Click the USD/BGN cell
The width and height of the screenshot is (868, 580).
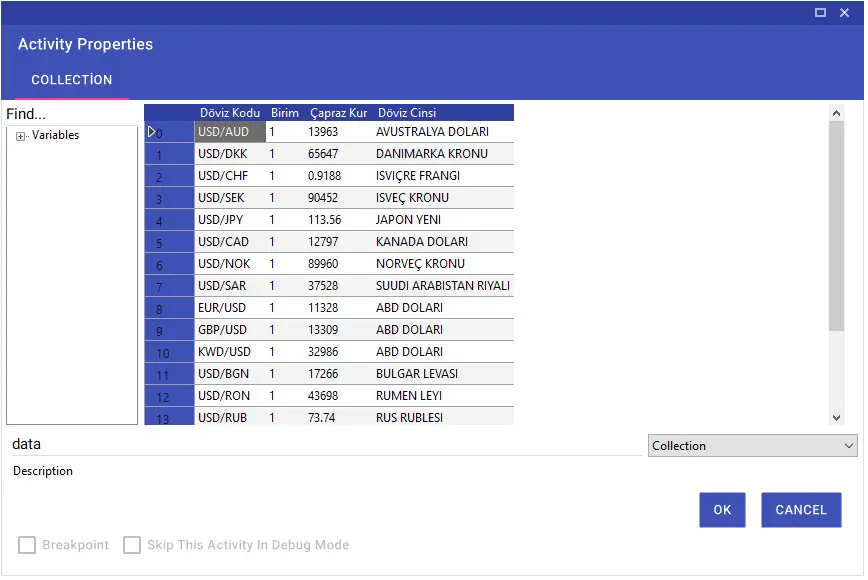click(231, 375)
